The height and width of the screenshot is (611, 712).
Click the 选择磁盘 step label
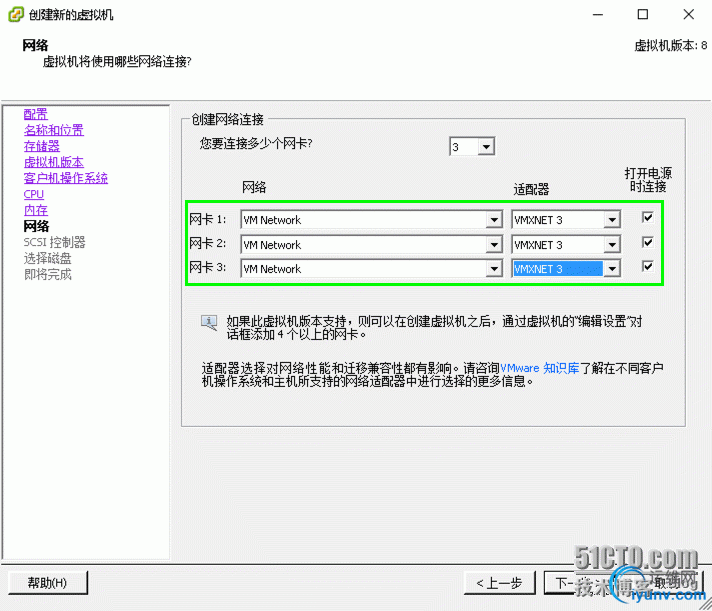(x=48, y=258)
